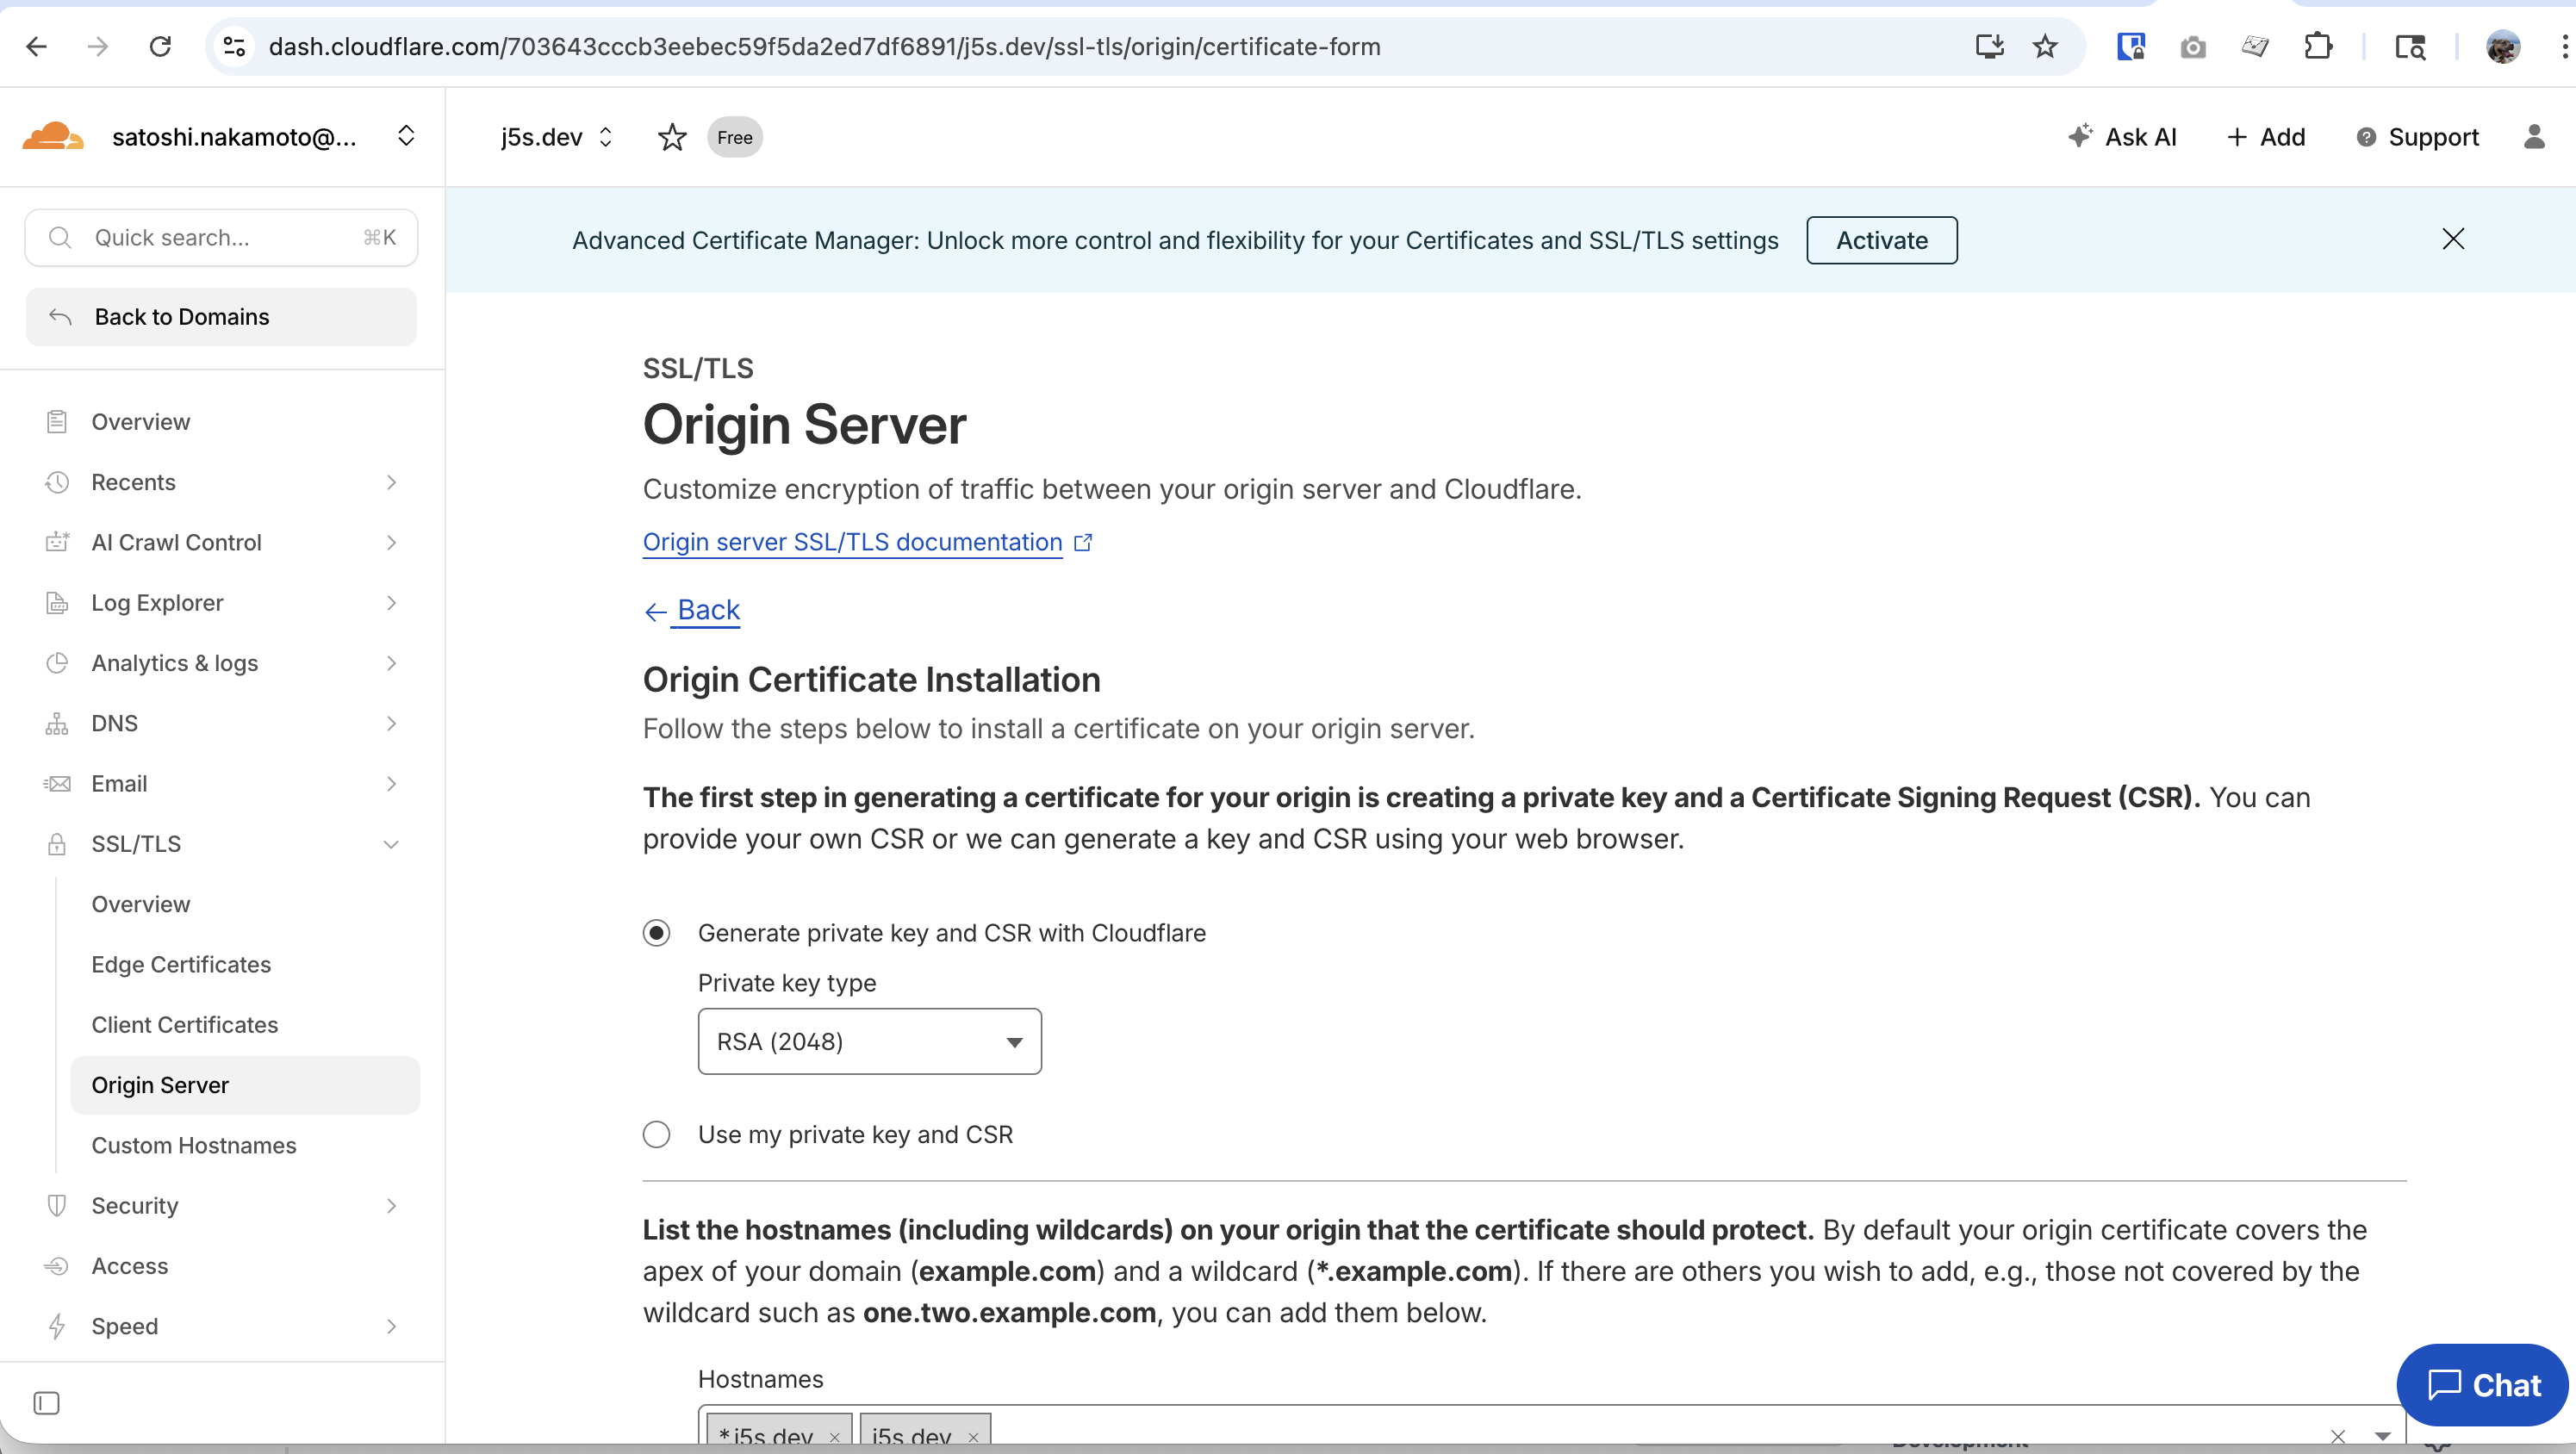Remove the *.j5s.dev hostname tag
Screen dimensions: 2576x1454
[x=834, y=1437]
